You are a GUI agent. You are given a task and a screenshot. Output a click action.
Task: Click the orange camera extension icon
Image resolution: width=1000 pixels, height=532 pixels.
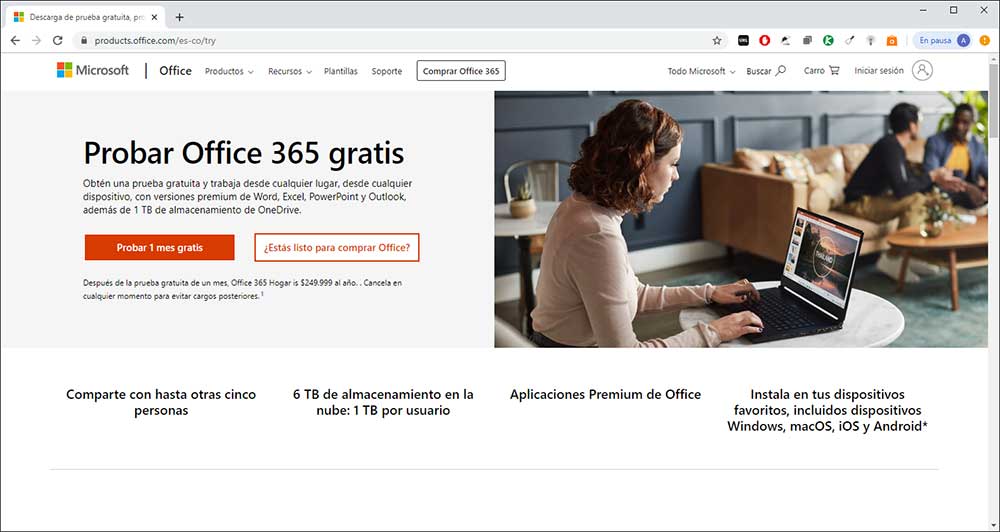click(x=892, y=40)
